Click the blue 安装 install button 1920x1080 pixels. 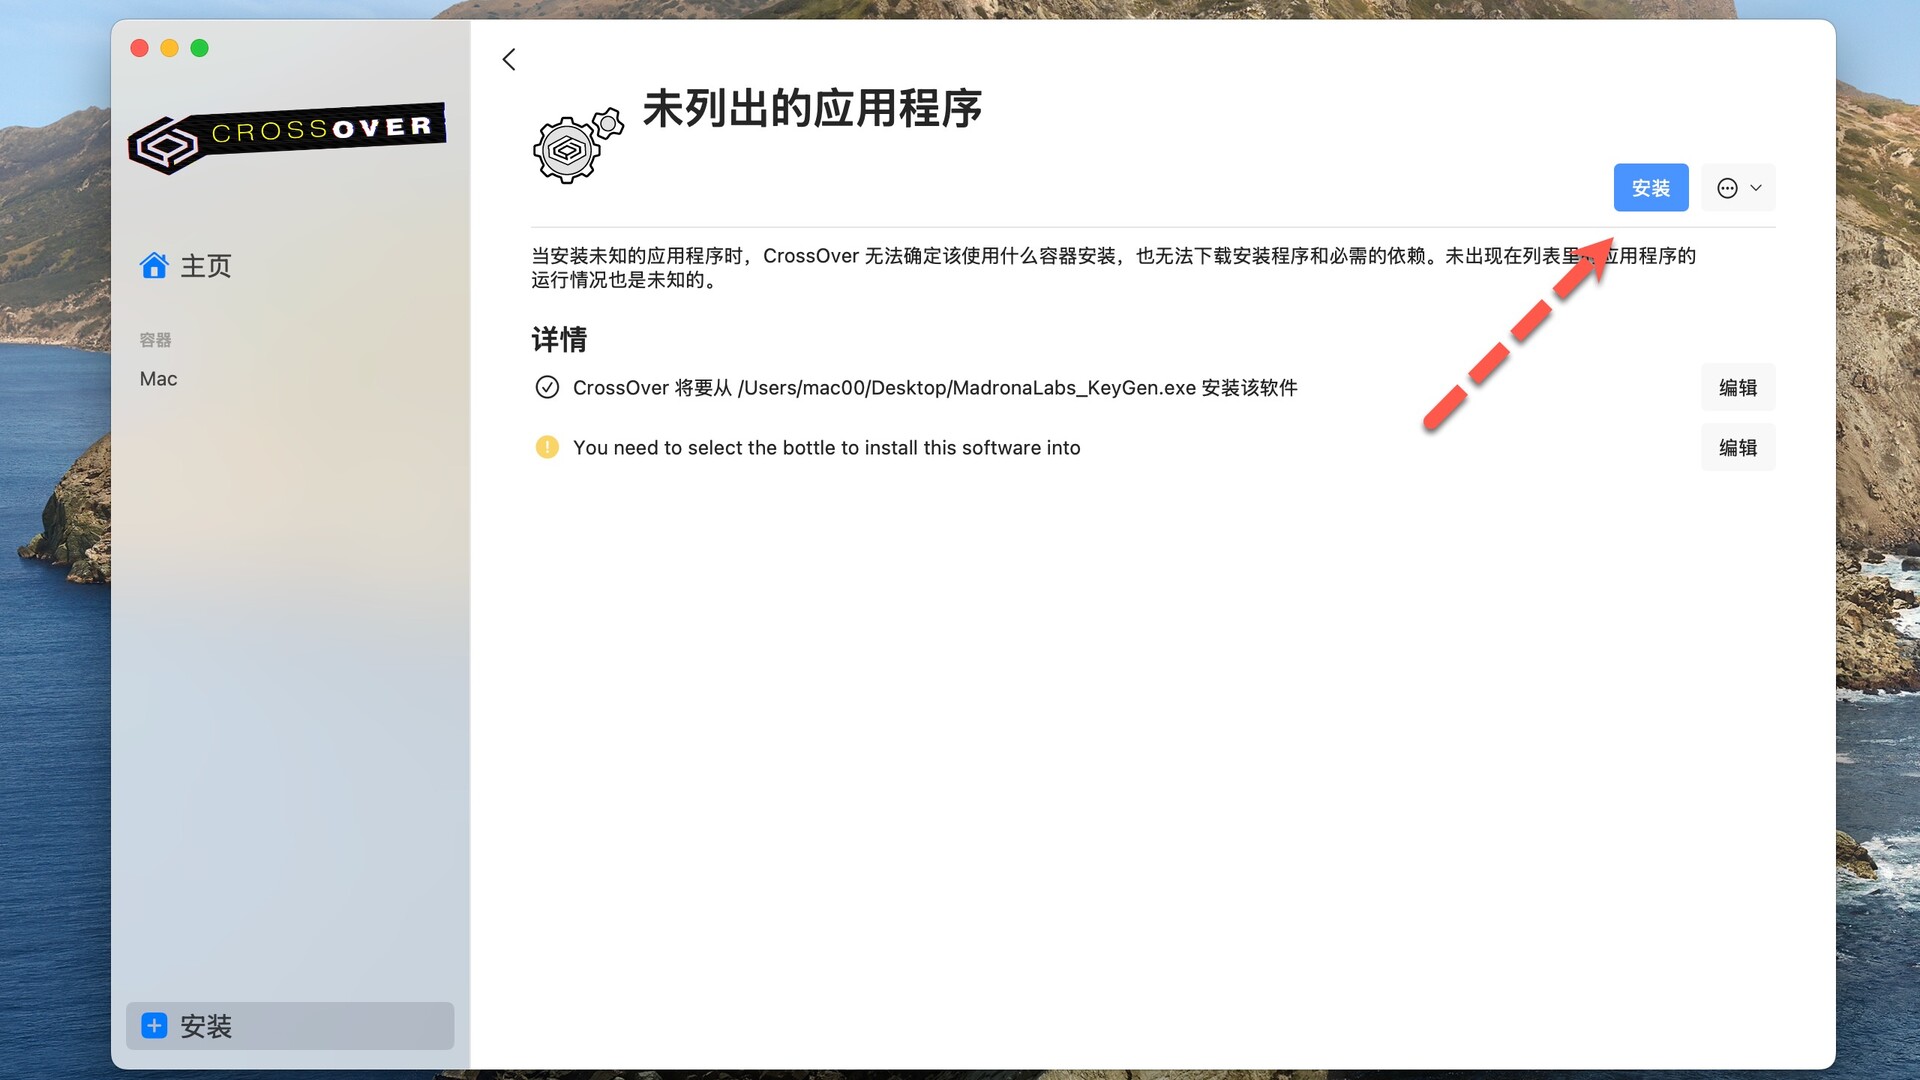tap(1651, 188)
